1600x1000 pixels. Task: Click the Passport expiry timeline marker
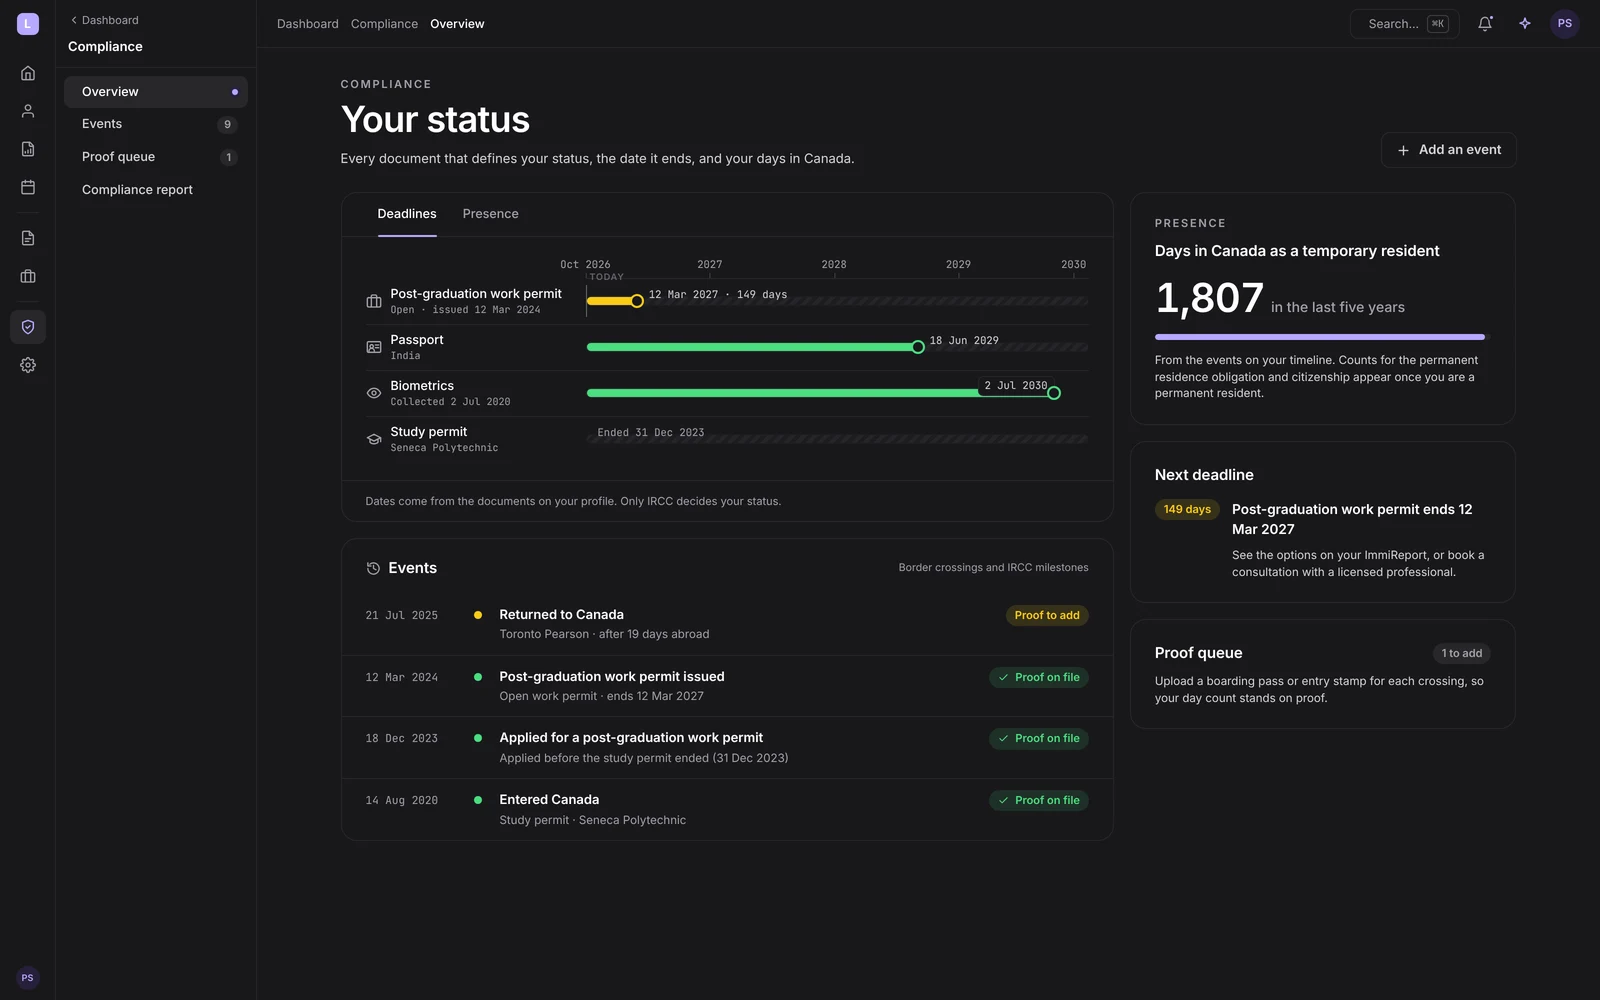918,347
